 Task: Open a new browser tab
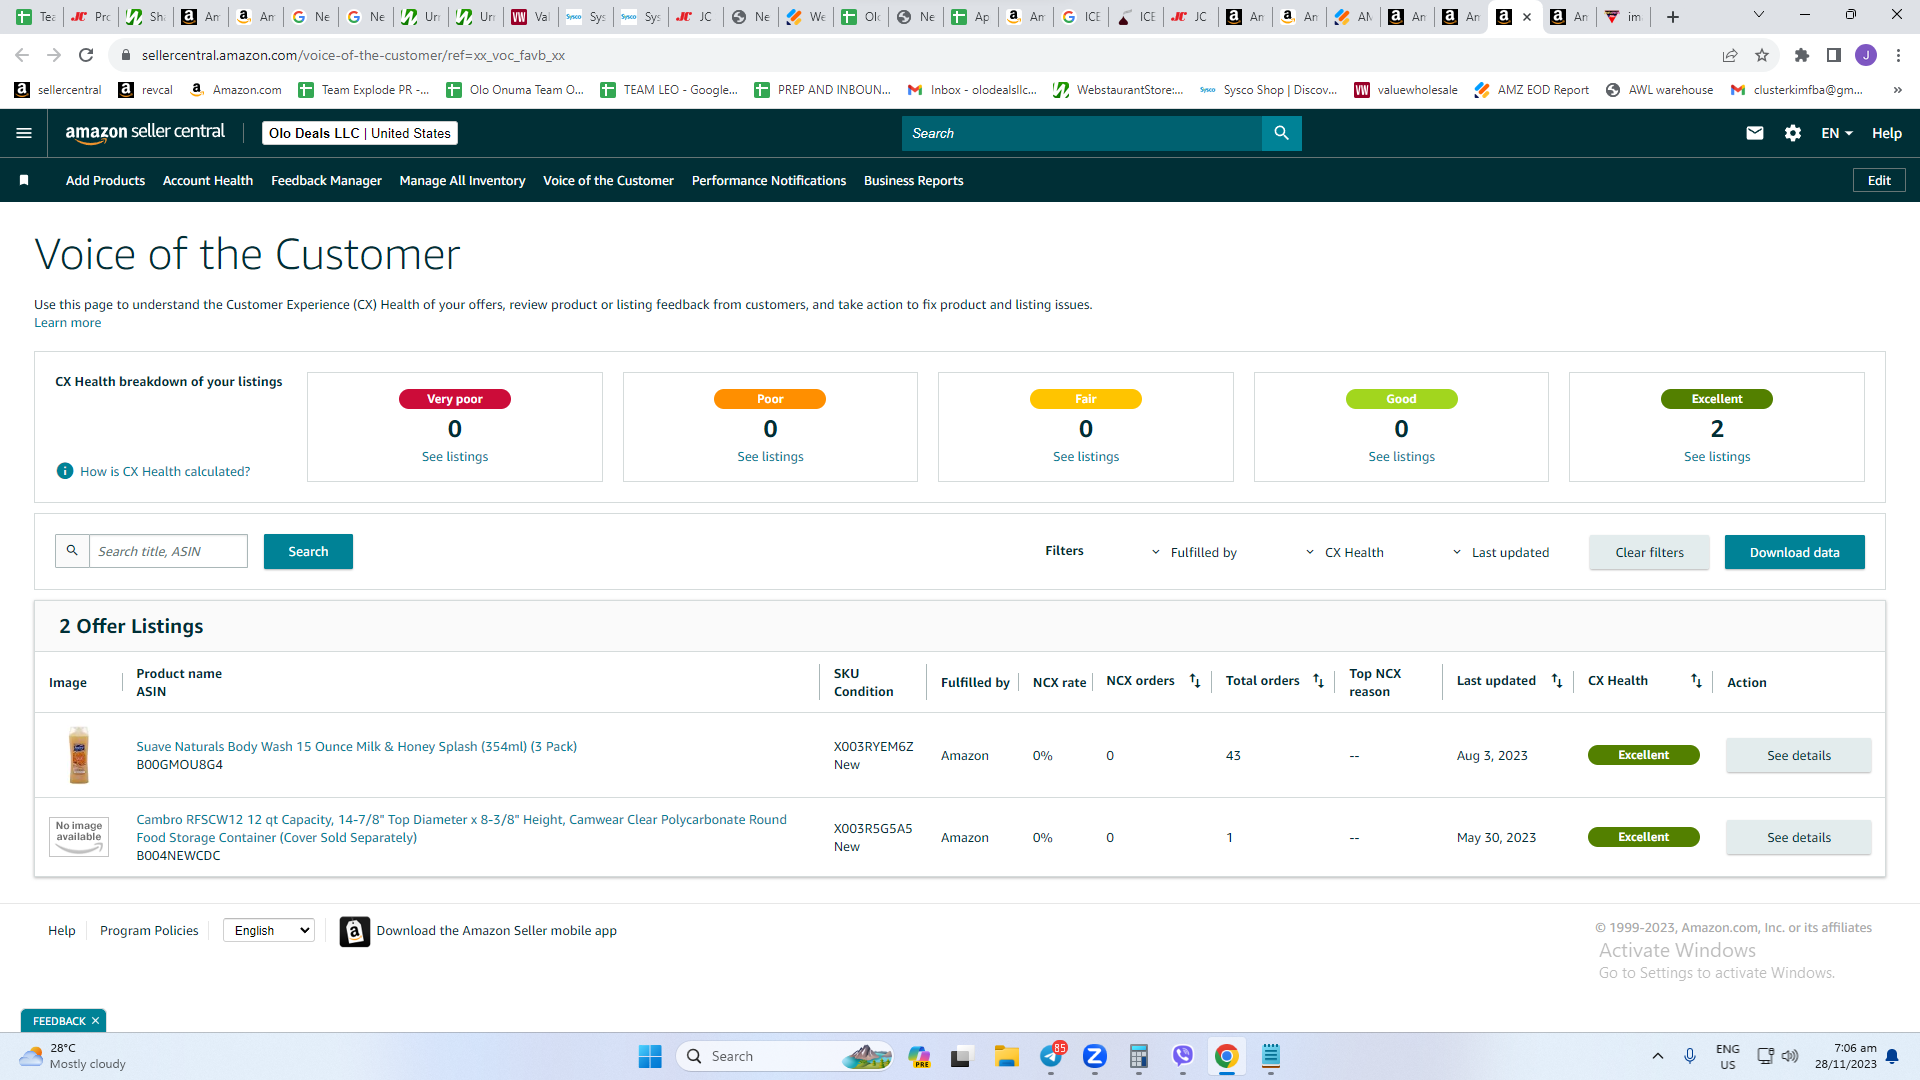(x=1673, y=16)
